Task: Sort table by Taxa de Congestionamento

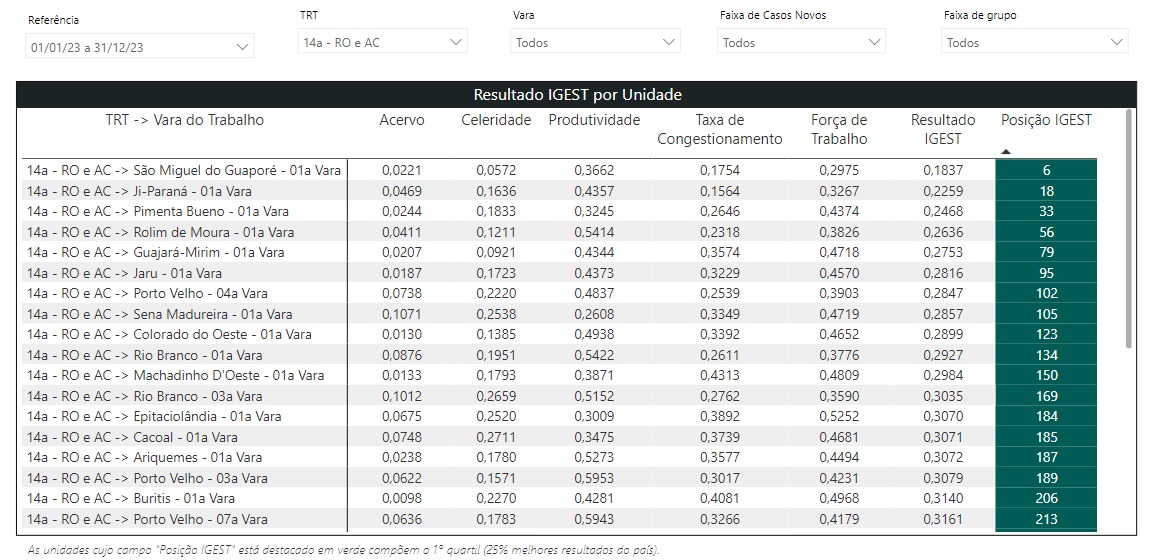Action: point(719,130)
